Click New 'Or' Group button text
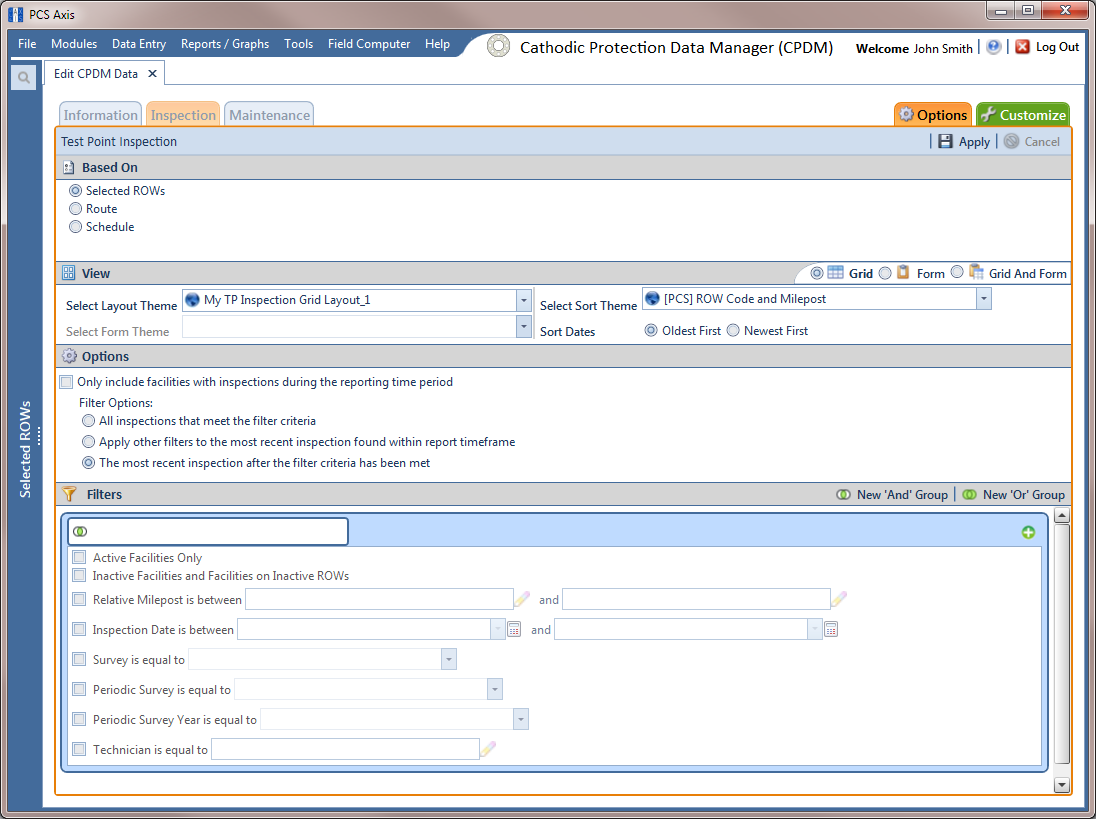This screenshot has height=819, width=1096. (x=1024, y=495)
